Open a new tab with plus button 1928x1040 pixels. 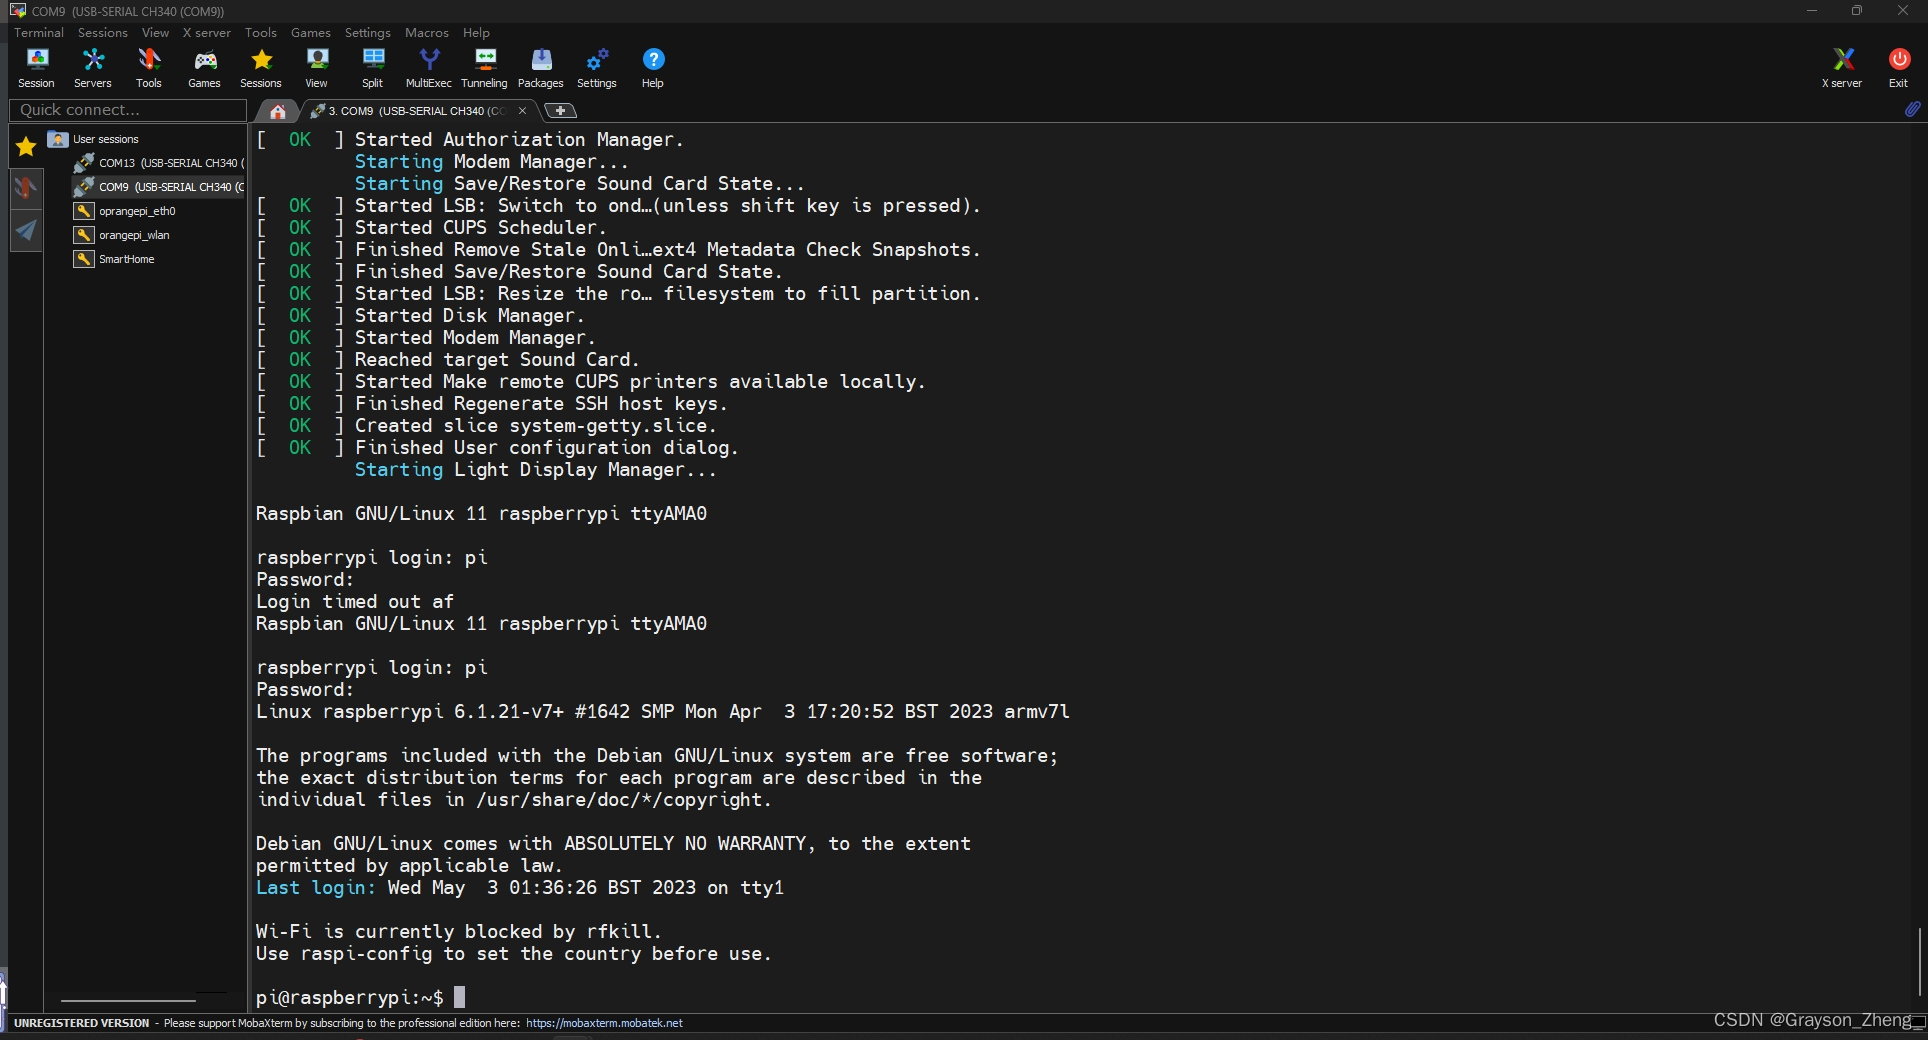click(x=561, y=111)
